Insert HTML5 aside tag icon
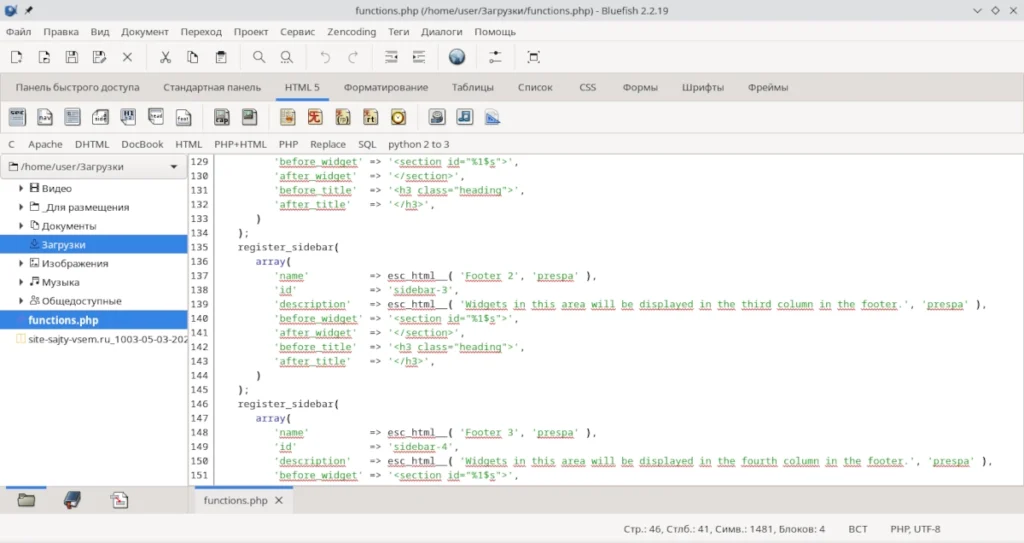1024x543 pixels. [x=101, y=117]
